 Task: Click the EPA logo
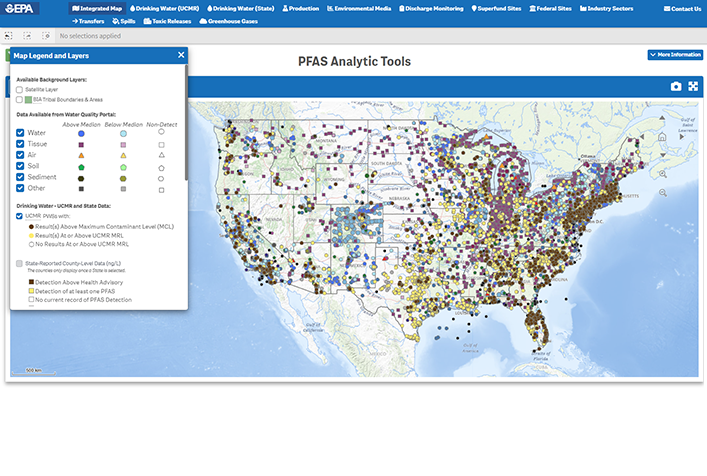click(20, 8)
